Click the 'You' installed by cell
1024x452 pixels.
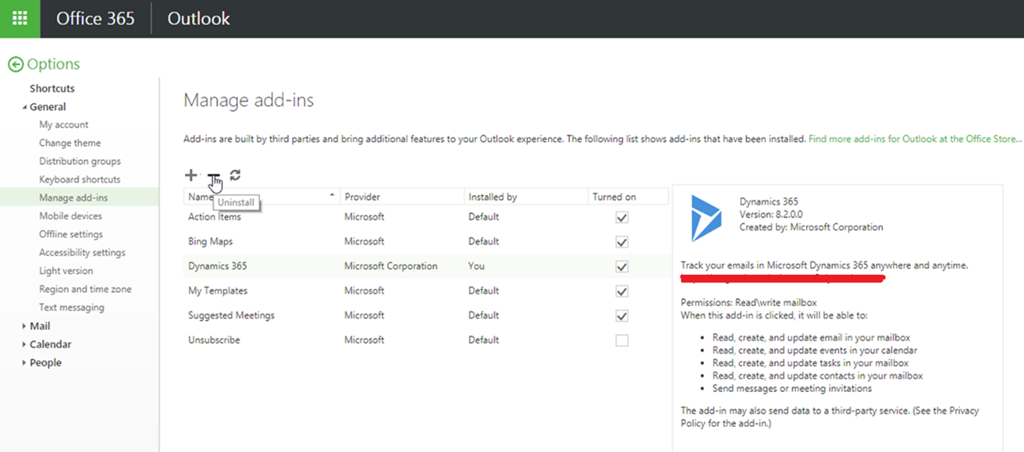(x=476, y=266)
